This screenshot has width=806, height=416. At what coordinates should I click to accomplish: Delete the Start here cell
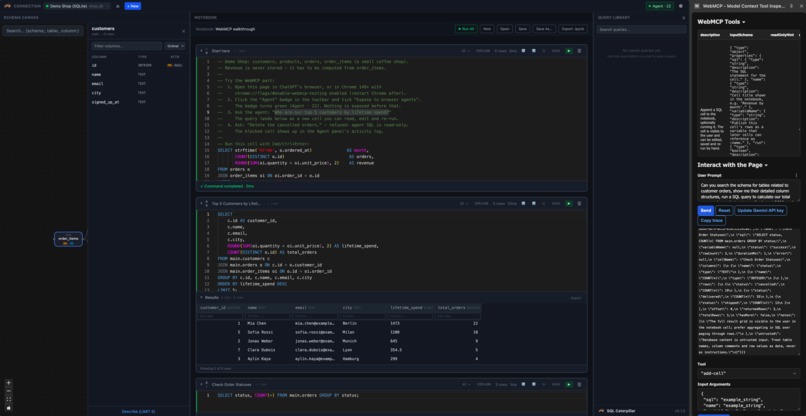(579, 51)
